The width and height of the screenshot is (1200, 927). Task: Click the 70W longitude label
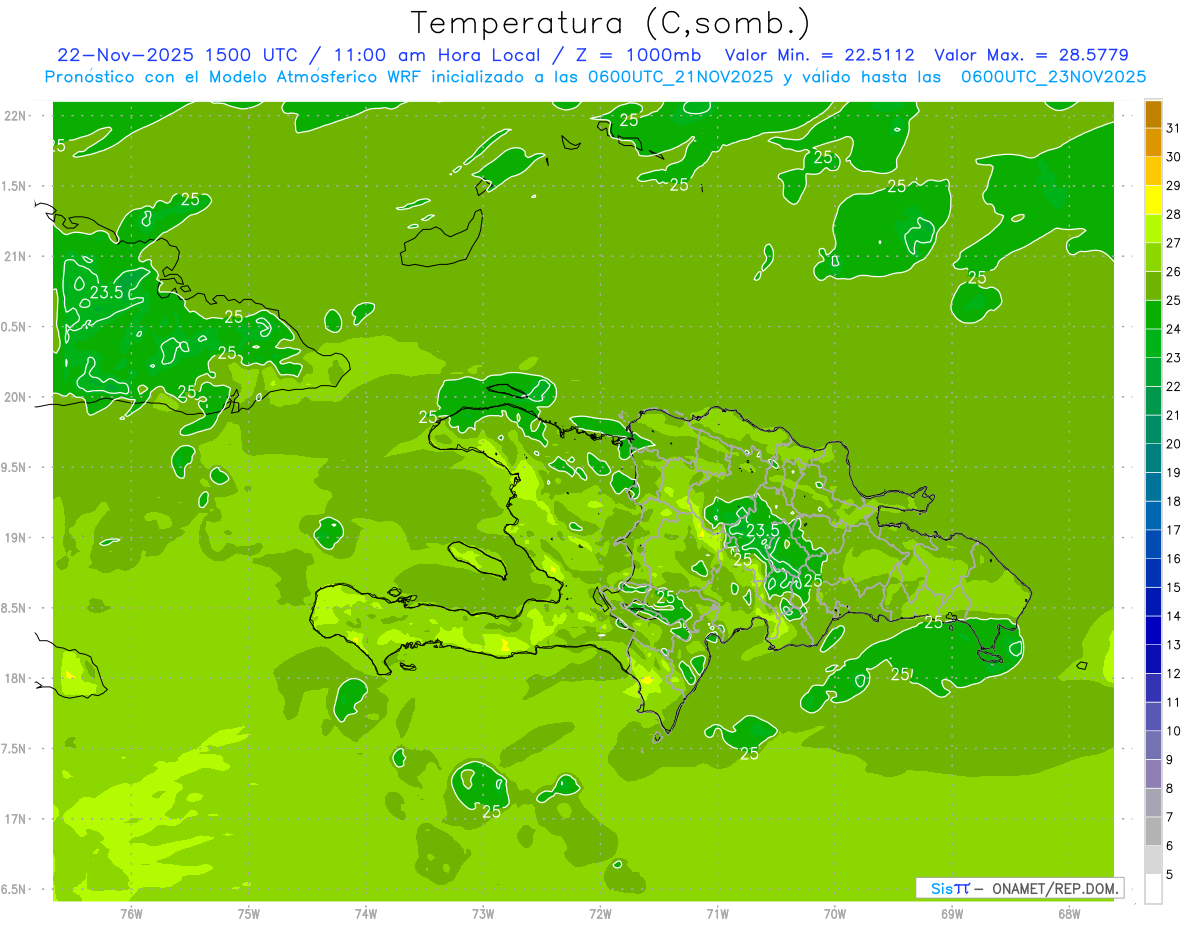click(835, 914)
